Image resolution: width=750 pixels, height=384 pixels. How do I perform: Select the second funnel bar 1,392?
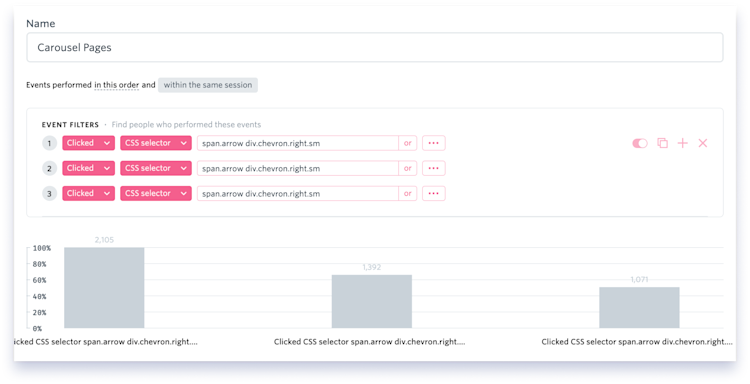coord(372,301)
